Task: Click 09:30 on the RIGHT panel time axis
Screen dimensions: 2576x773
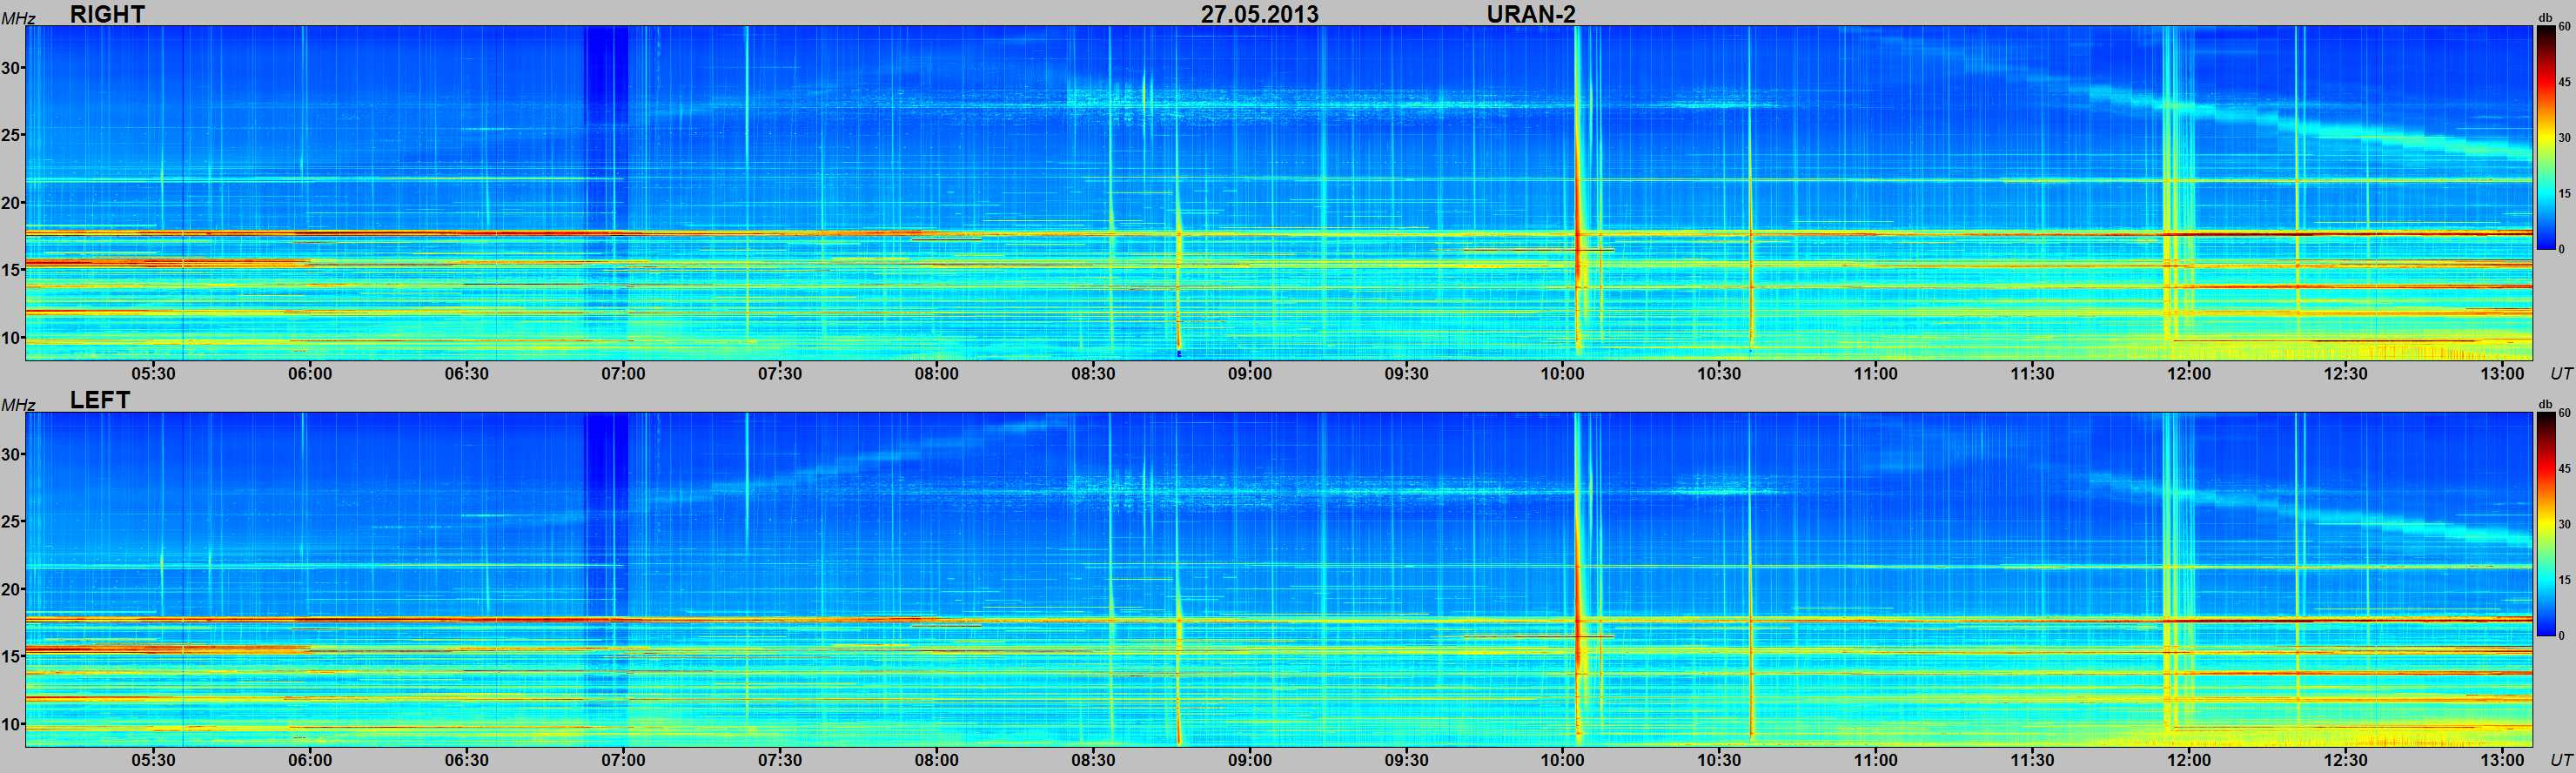Action: coord(1406,374)
